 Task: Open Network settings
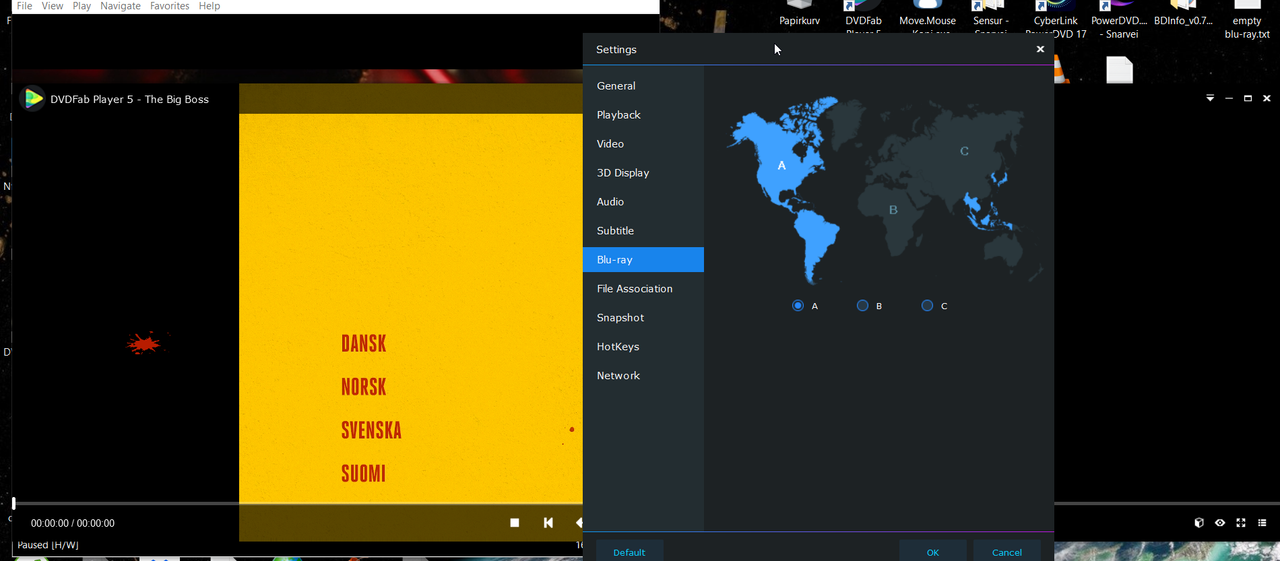click(643, 376)
